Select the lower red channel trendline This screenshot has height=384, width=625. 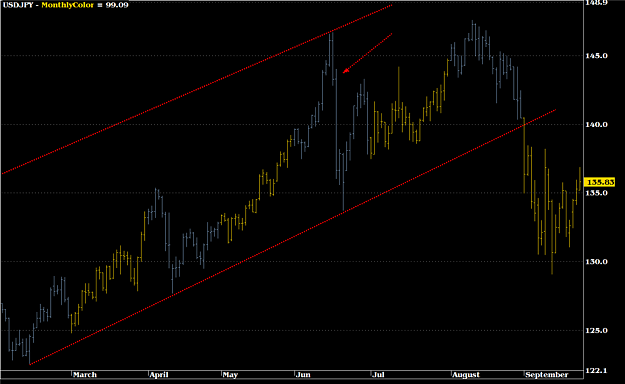292,237
